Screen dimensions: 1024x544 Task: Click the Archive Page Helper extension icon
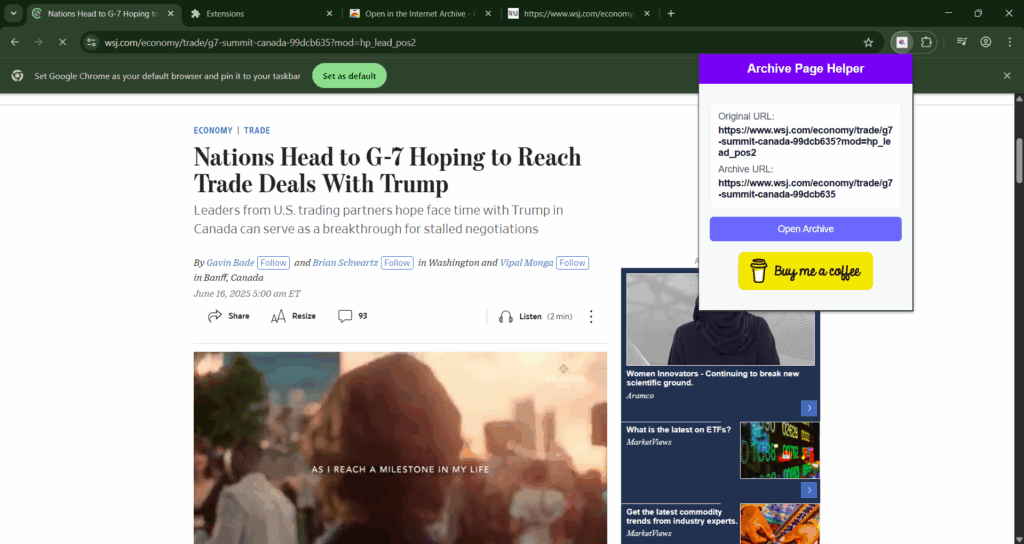click(x=902, y=42)
